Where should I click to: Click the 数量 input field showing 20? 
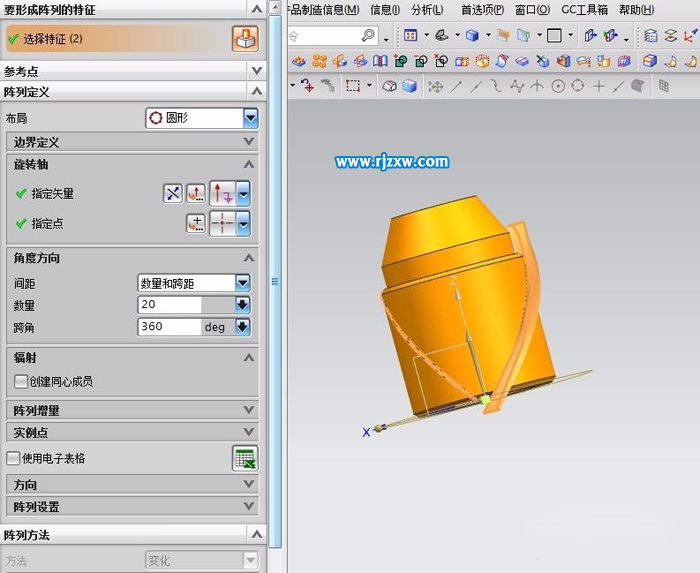pyautogui.click(x=170, y=305)
